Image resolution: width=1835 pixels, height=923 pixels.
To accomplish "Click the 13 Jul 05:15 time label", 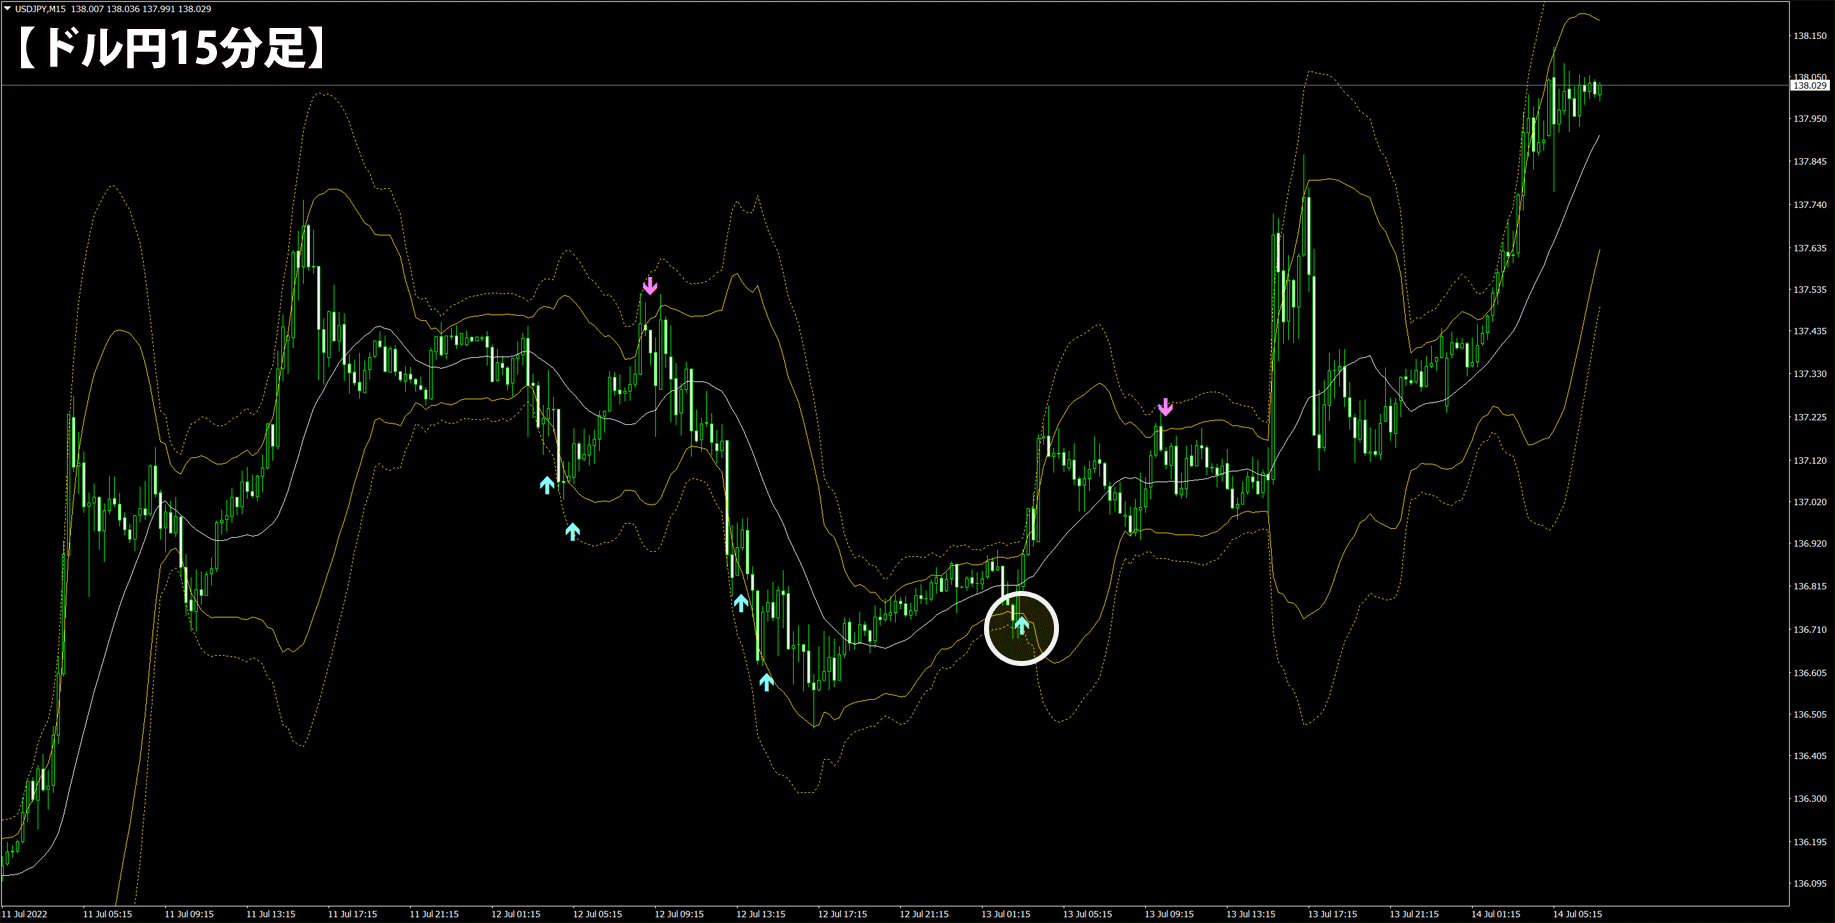I will pos(1088,914).
